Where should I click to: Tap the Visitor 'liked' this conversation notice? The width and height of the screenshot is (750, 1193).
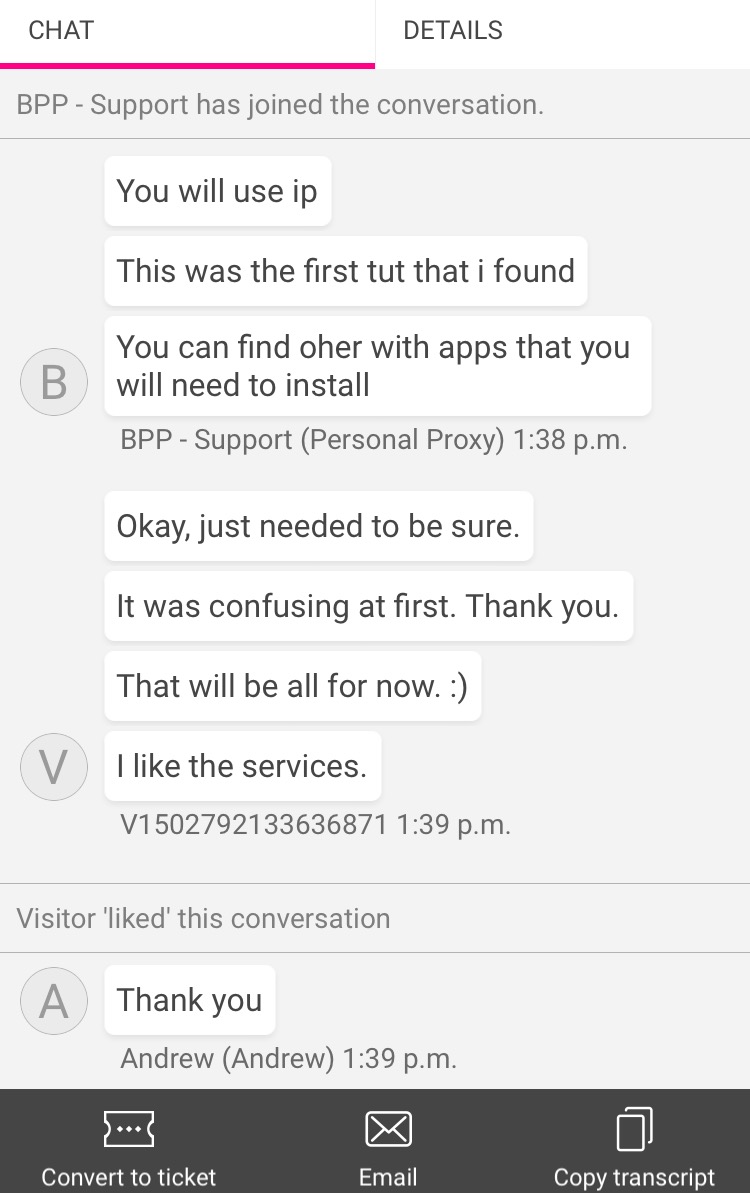[203, 918]
